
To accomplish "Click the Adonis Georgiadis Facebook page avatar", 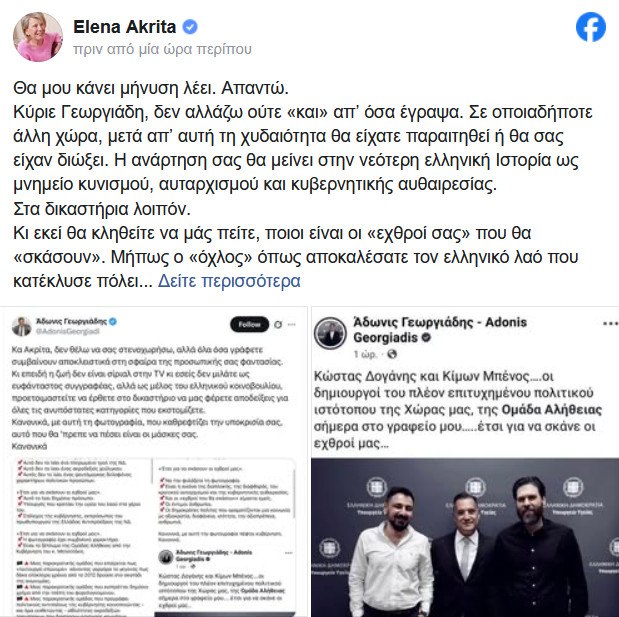I will pyautogui.click(x=330, y=333).
